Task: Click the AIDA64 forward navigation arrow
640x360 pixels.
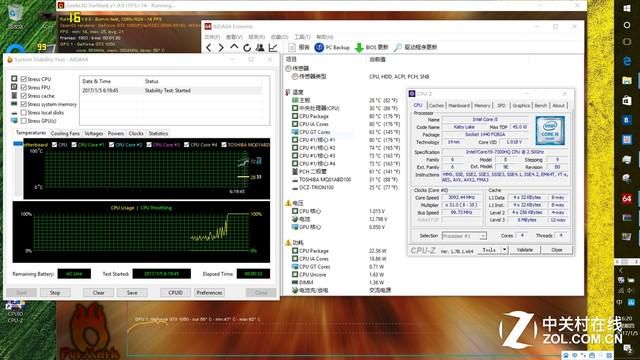Action: click(x=221, y=47)
